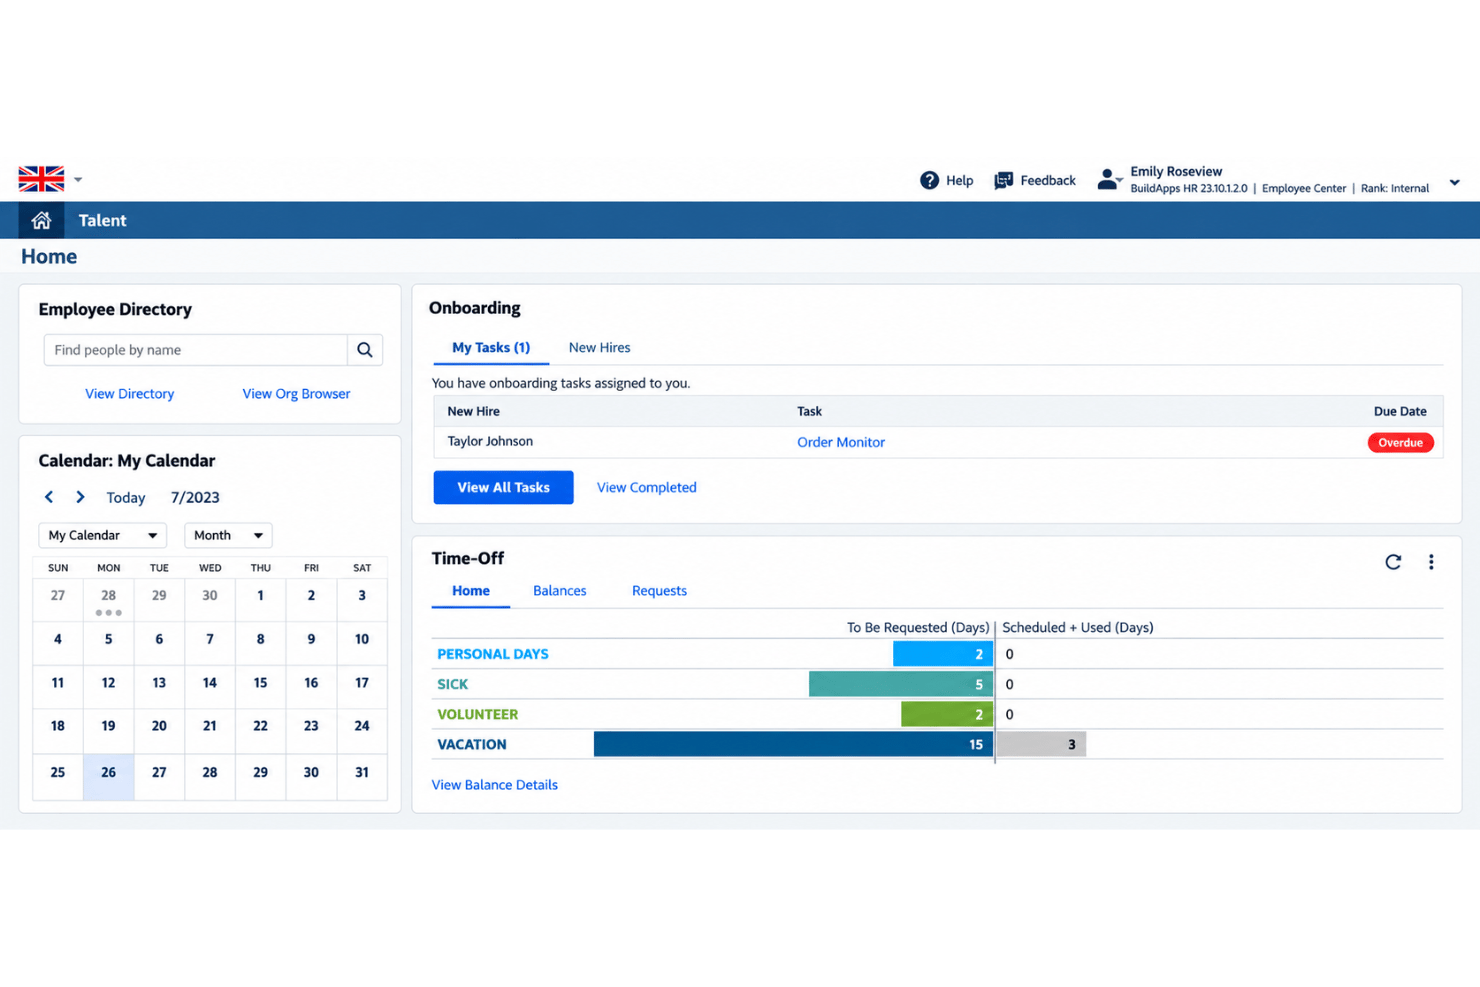Open the Time-Off Balances tab

click(x=560, y=591)
